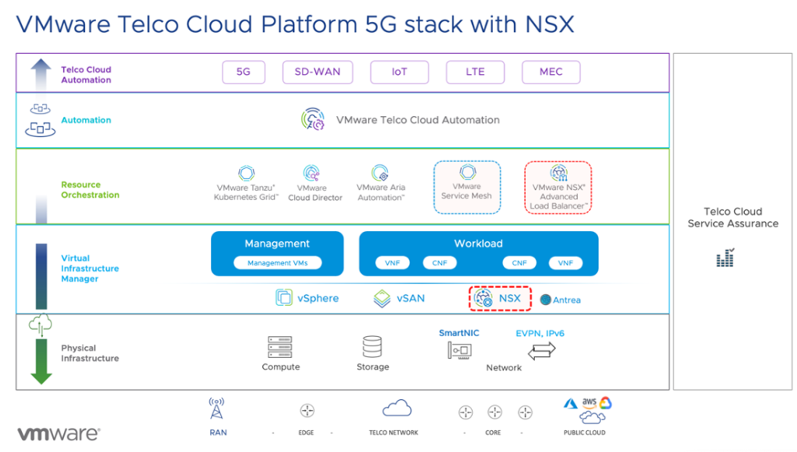797x452 pixels.
Task: Click the MEC service box
Action: (x=551, y=72)
